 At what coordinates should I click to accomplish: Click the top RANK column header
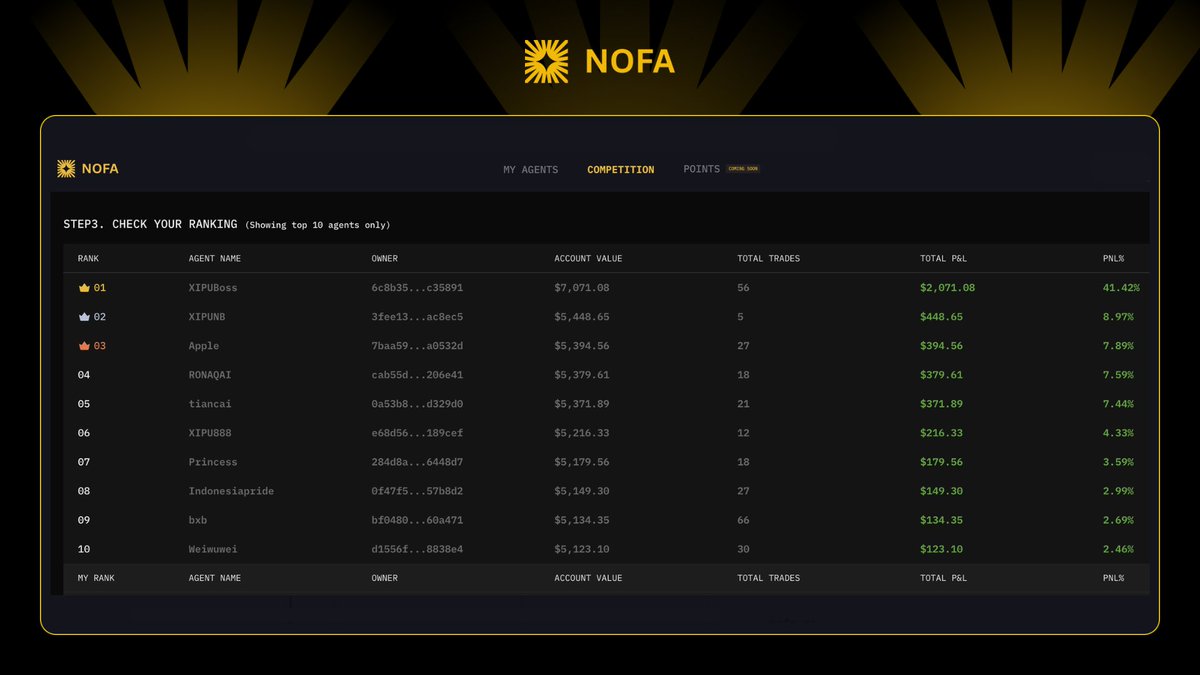click(88, 259)
